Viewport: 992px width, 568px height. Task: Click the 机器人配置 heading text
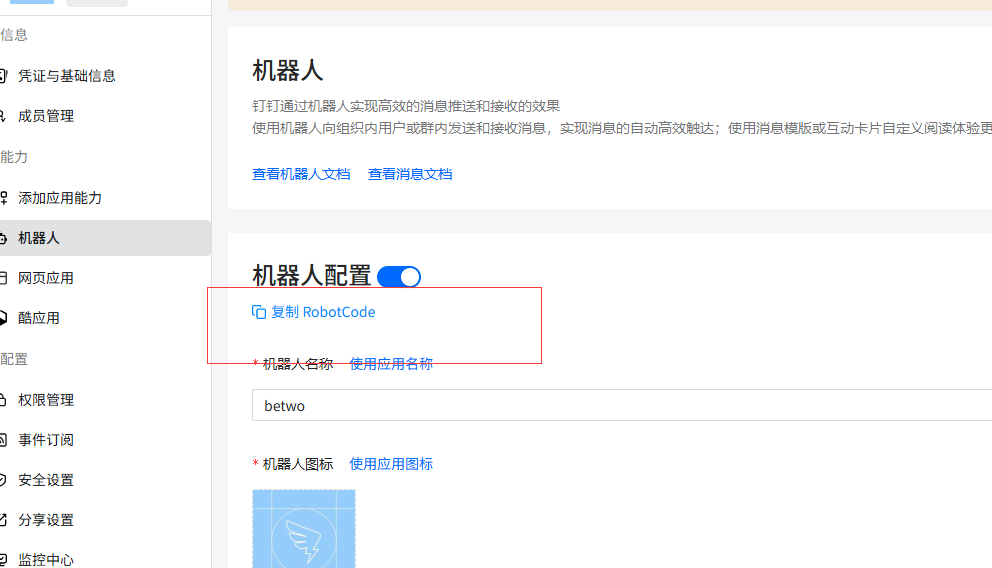coord(311,276)
